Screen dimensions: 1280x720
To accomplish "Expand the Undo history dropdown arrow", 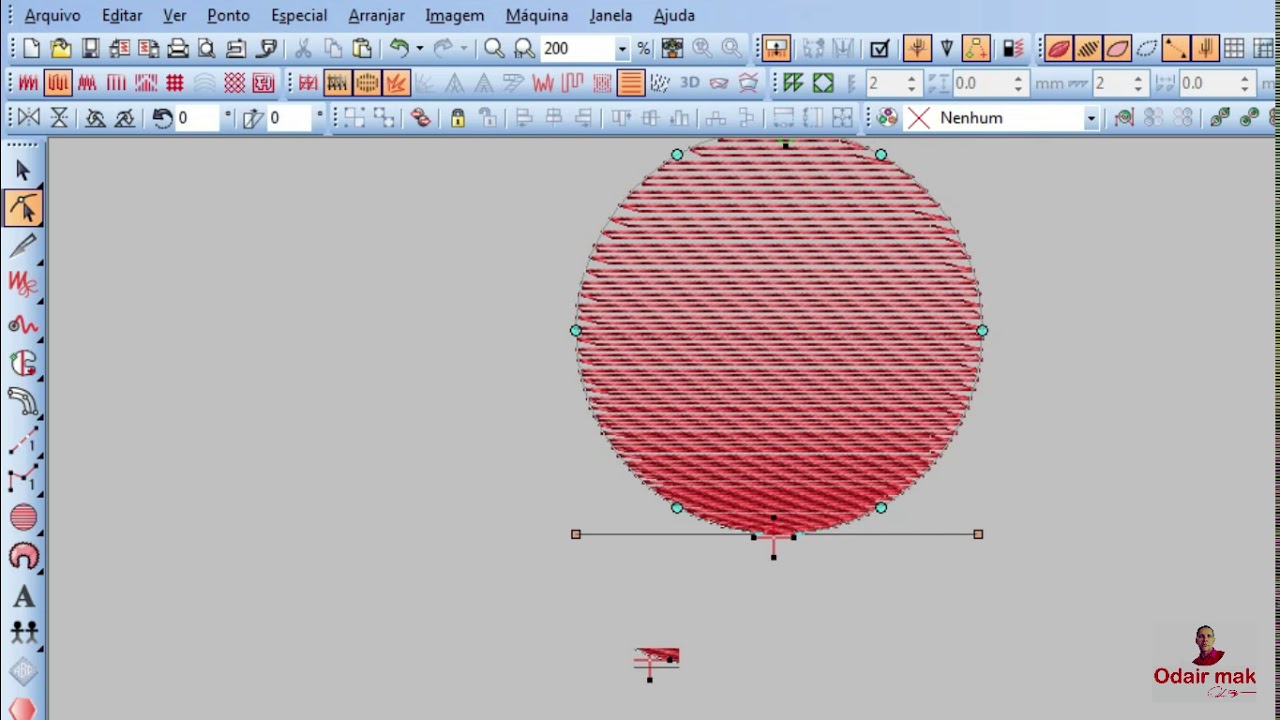I will [x=419, y=48].
